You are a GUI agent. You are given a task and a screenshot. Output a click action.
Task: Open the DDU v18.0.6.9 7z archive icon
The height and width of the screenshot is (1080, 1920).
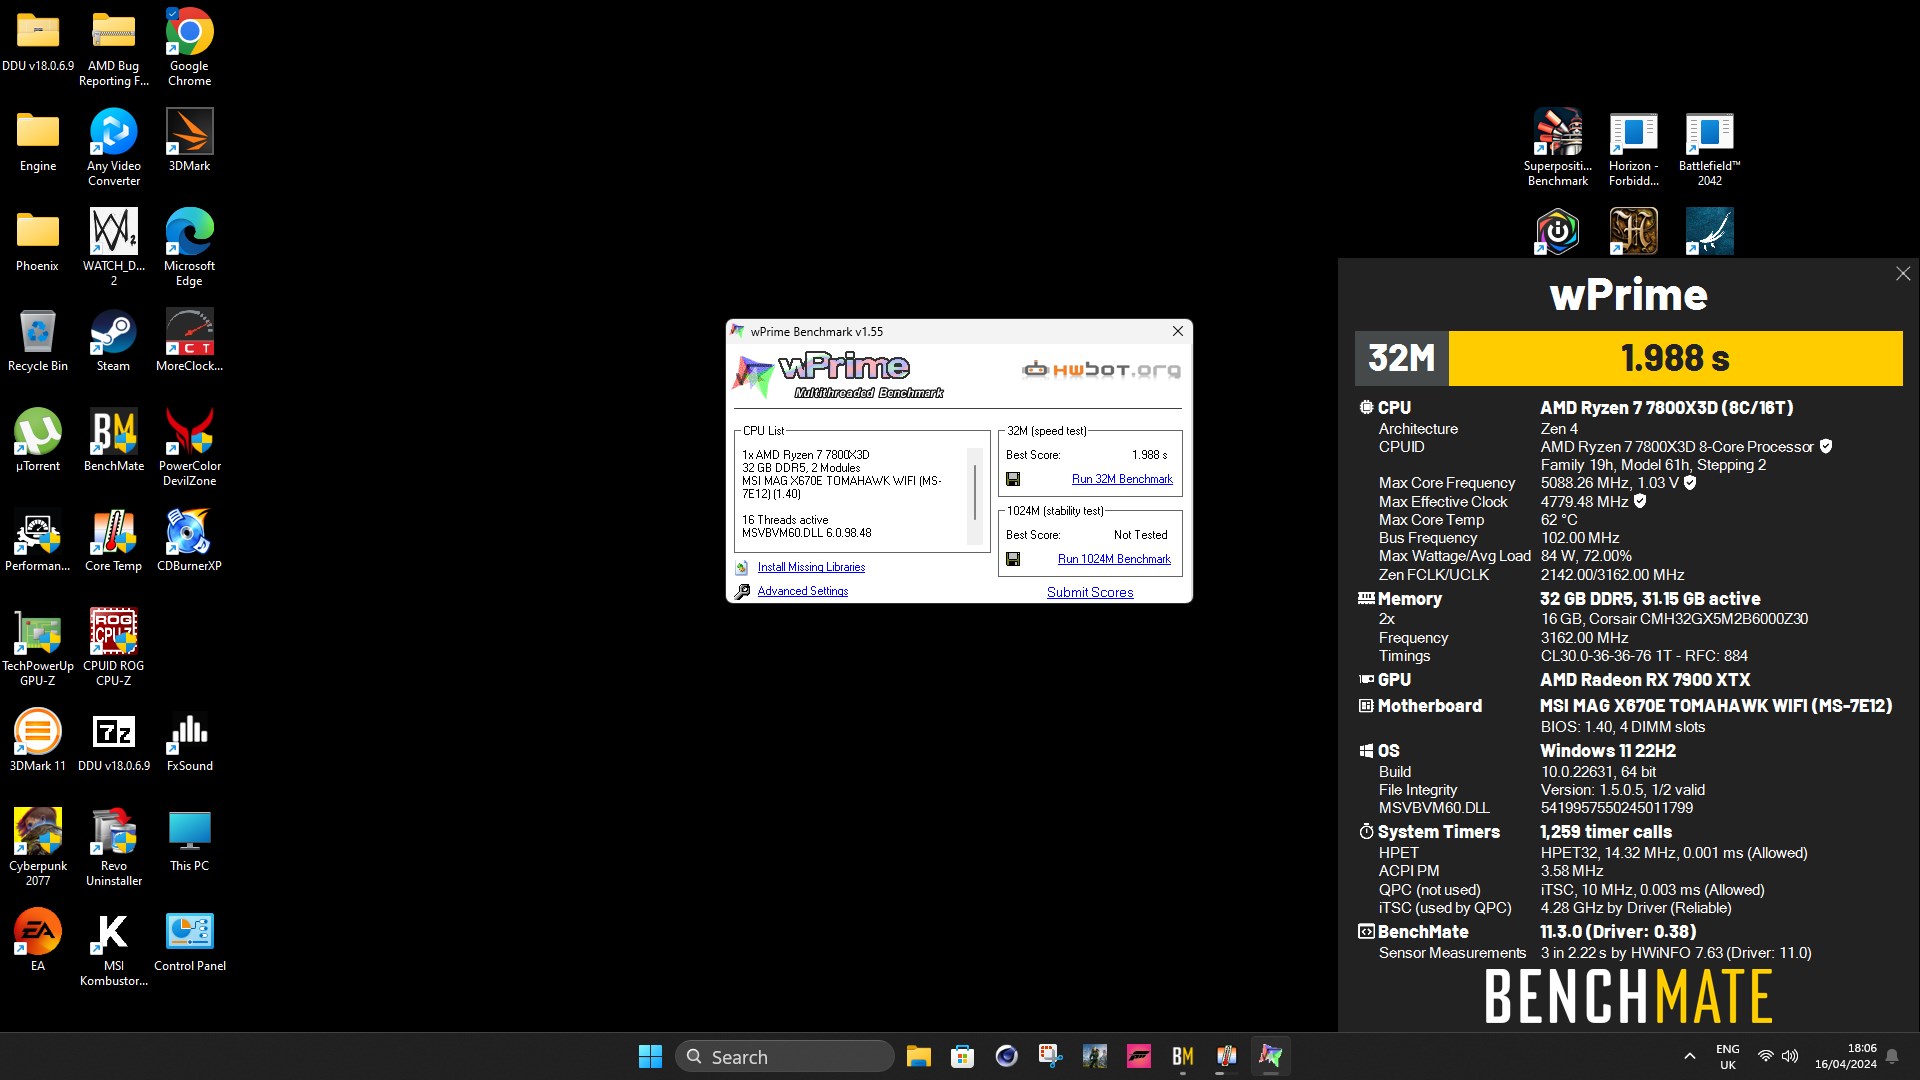(114, 740)
